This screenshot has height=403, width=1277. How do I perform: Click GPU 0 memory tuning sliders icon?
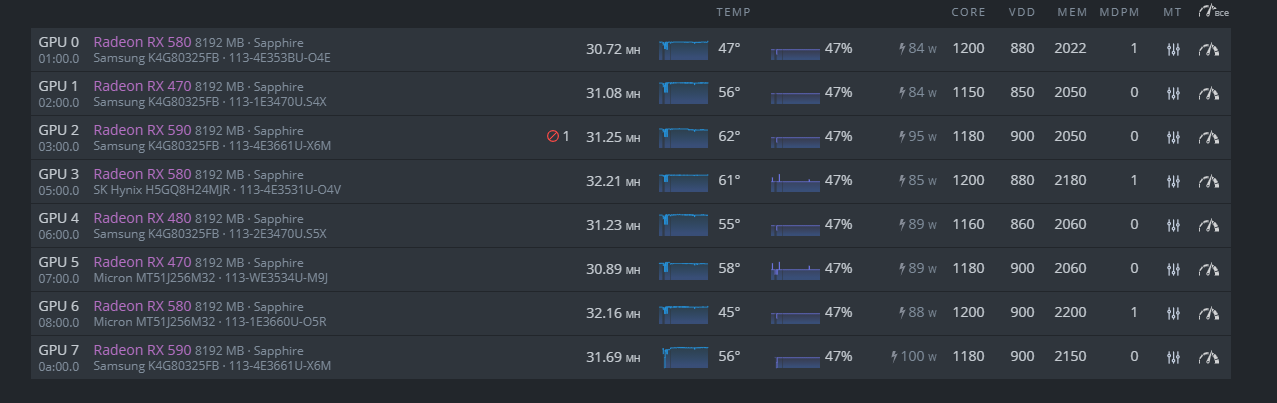coord(1174,49)
